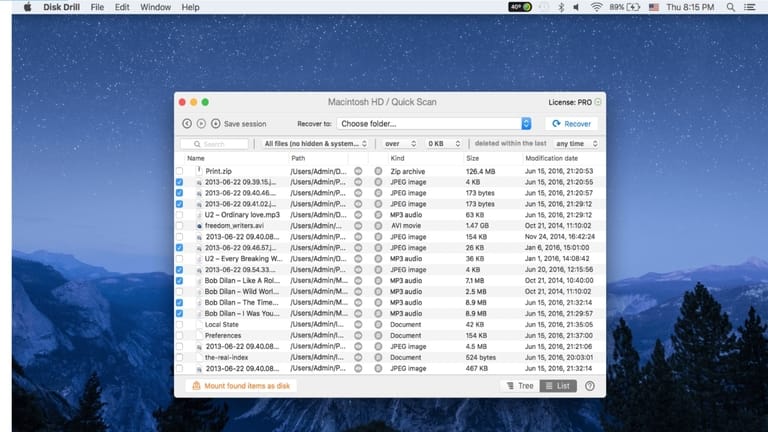Image resolution: width=768 pixels, height=432 pixels.
Task: Switch to List view
Action: click(558, 386)
